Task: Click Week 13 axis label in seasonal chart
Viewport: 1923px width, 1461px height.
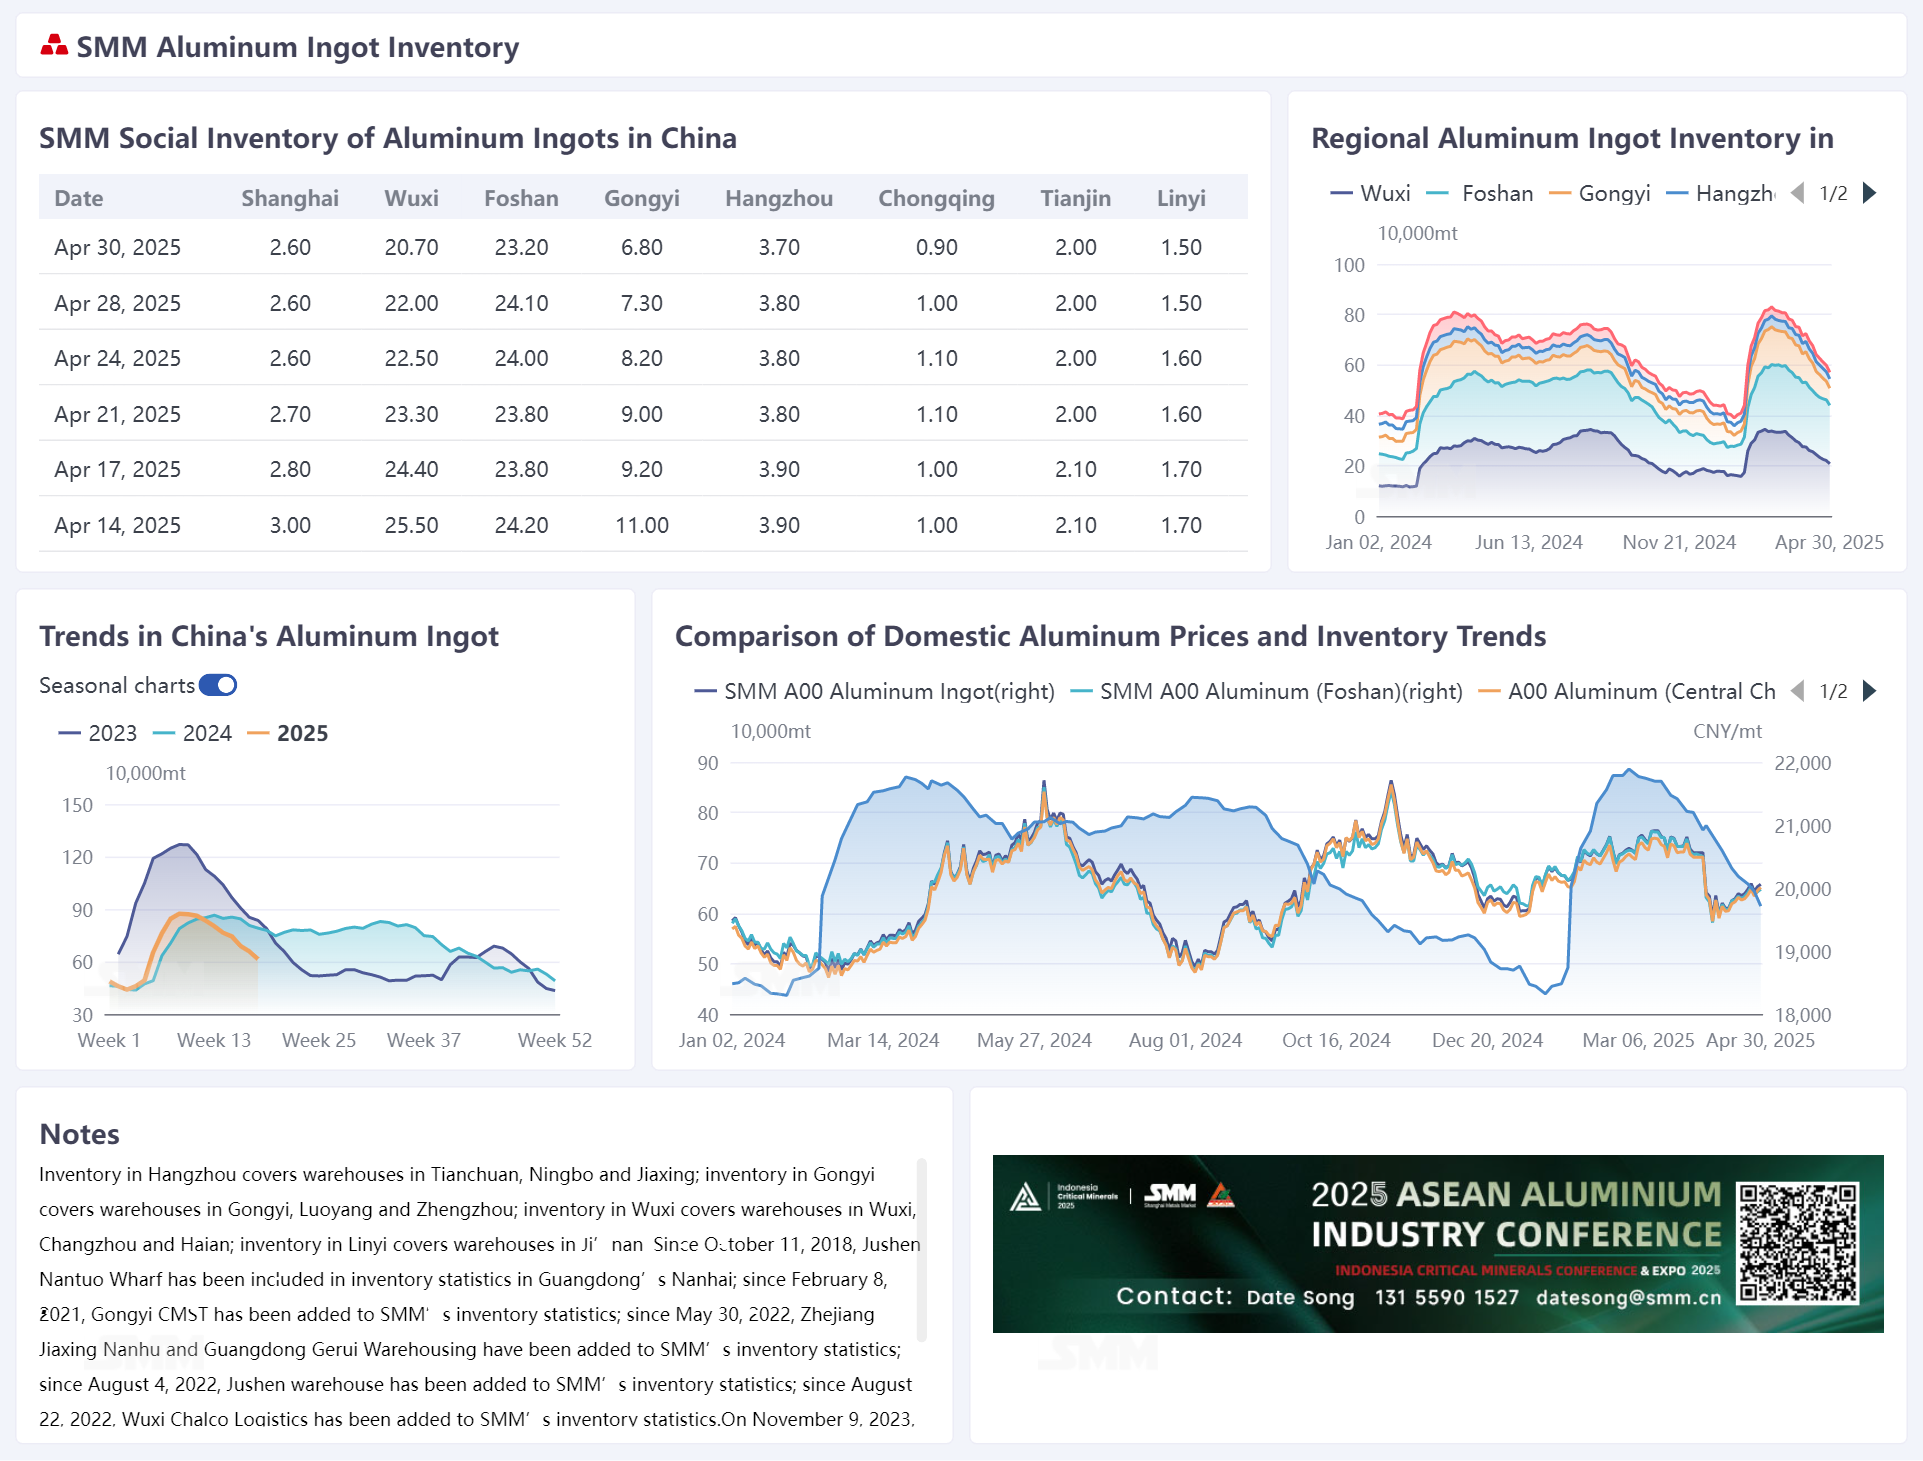Action: (214, 1040)
